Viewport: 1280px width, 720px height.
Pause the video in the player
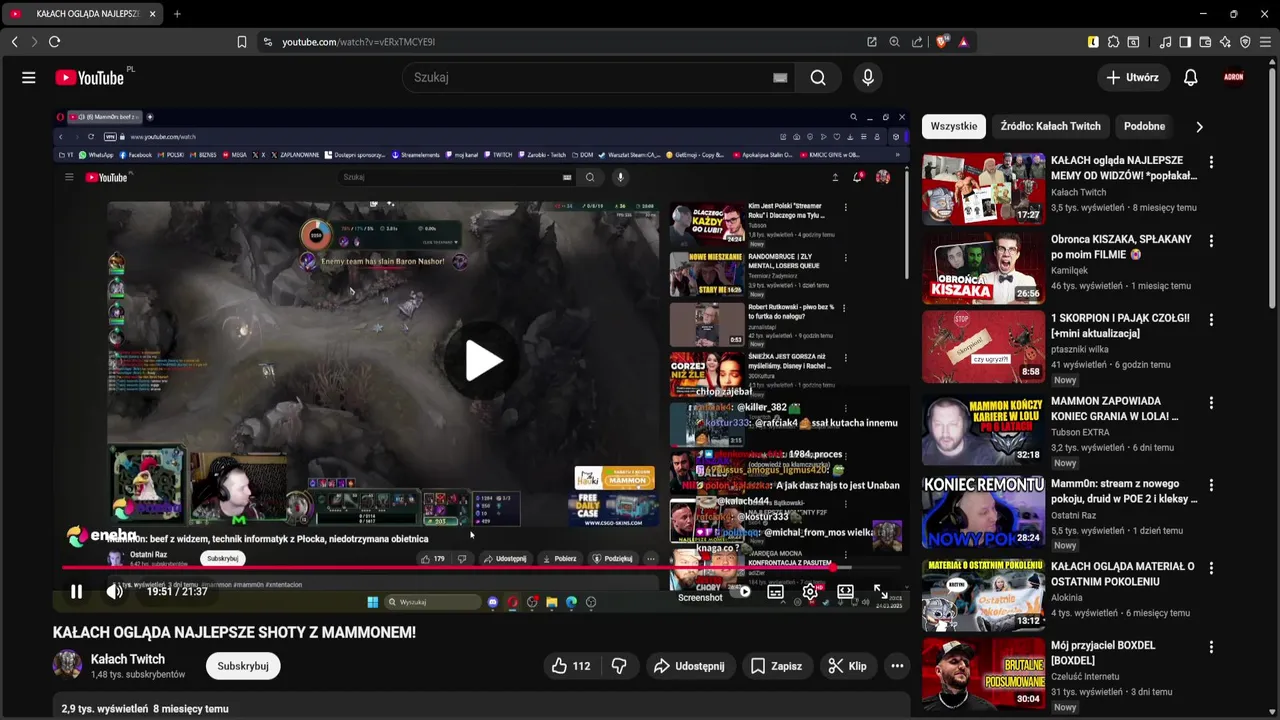[76, 591]
